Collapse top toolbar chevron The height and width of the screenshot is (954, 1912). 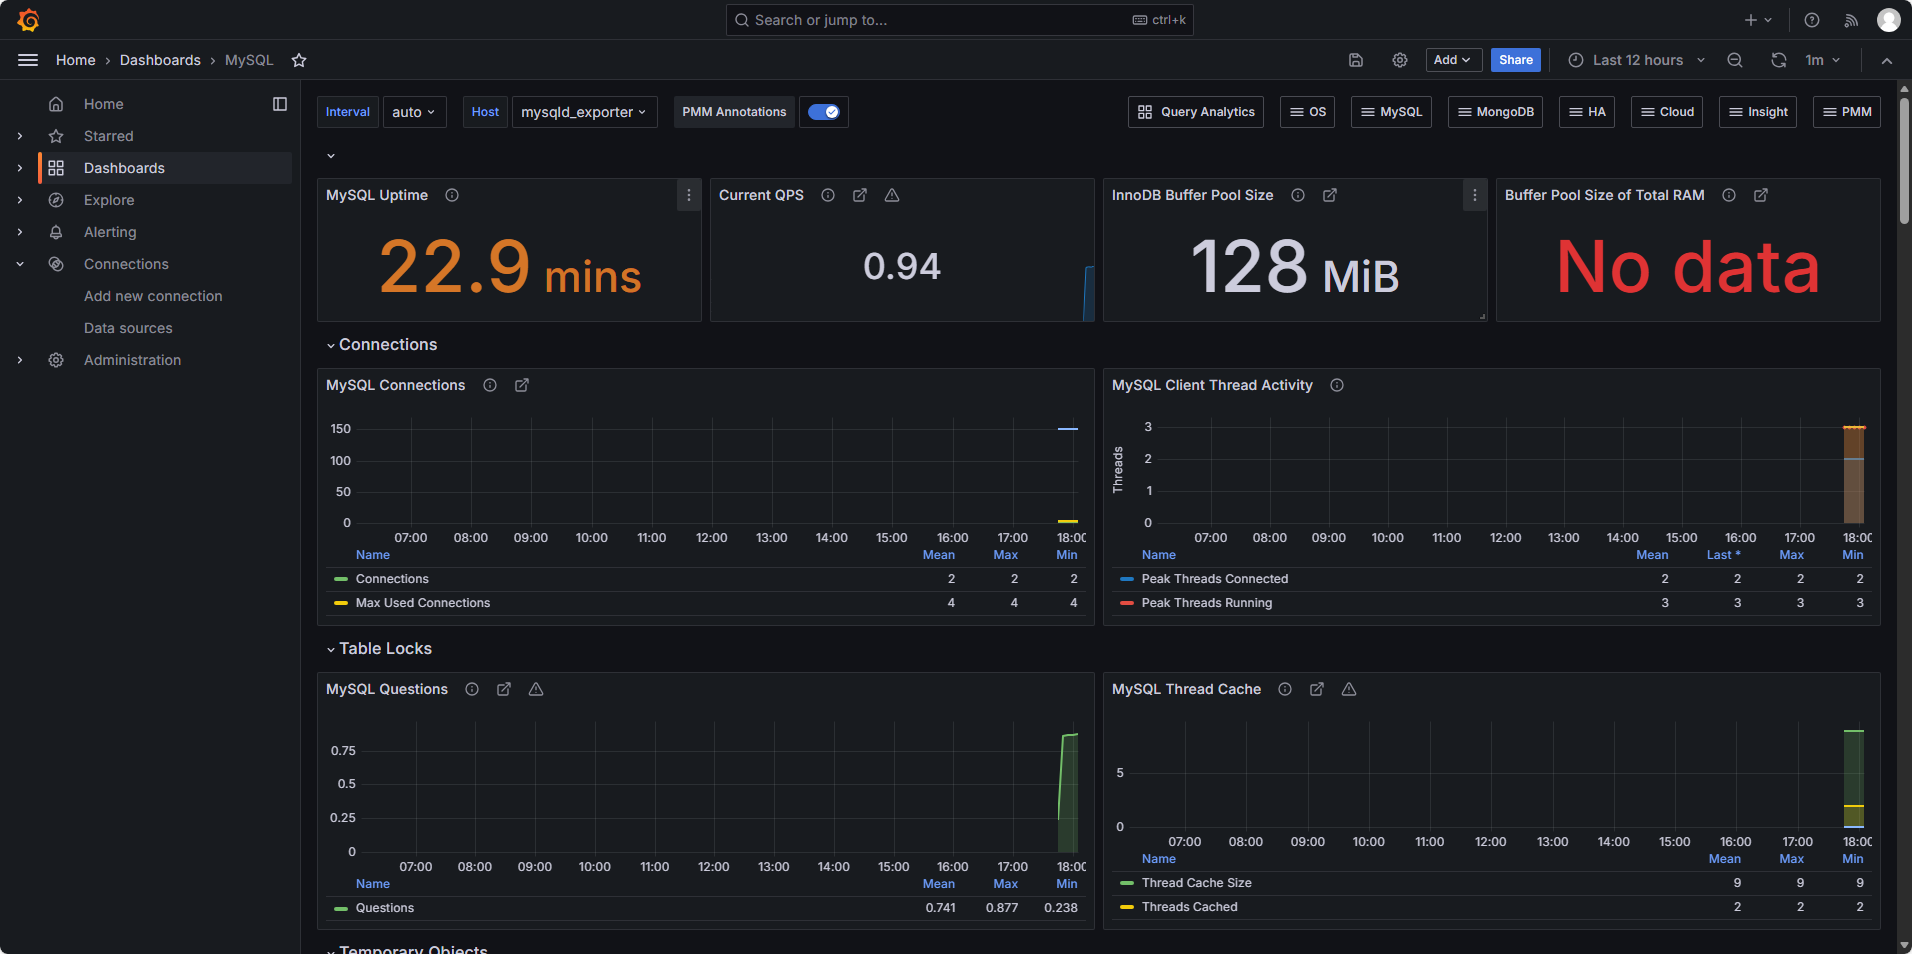tap(1887, 60)
